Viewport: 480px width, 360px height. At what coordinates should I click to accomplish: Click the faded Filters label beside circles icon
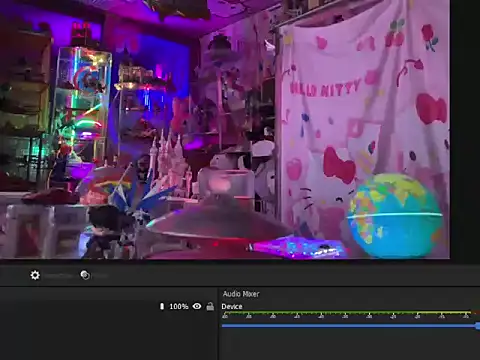pos(100,276)
